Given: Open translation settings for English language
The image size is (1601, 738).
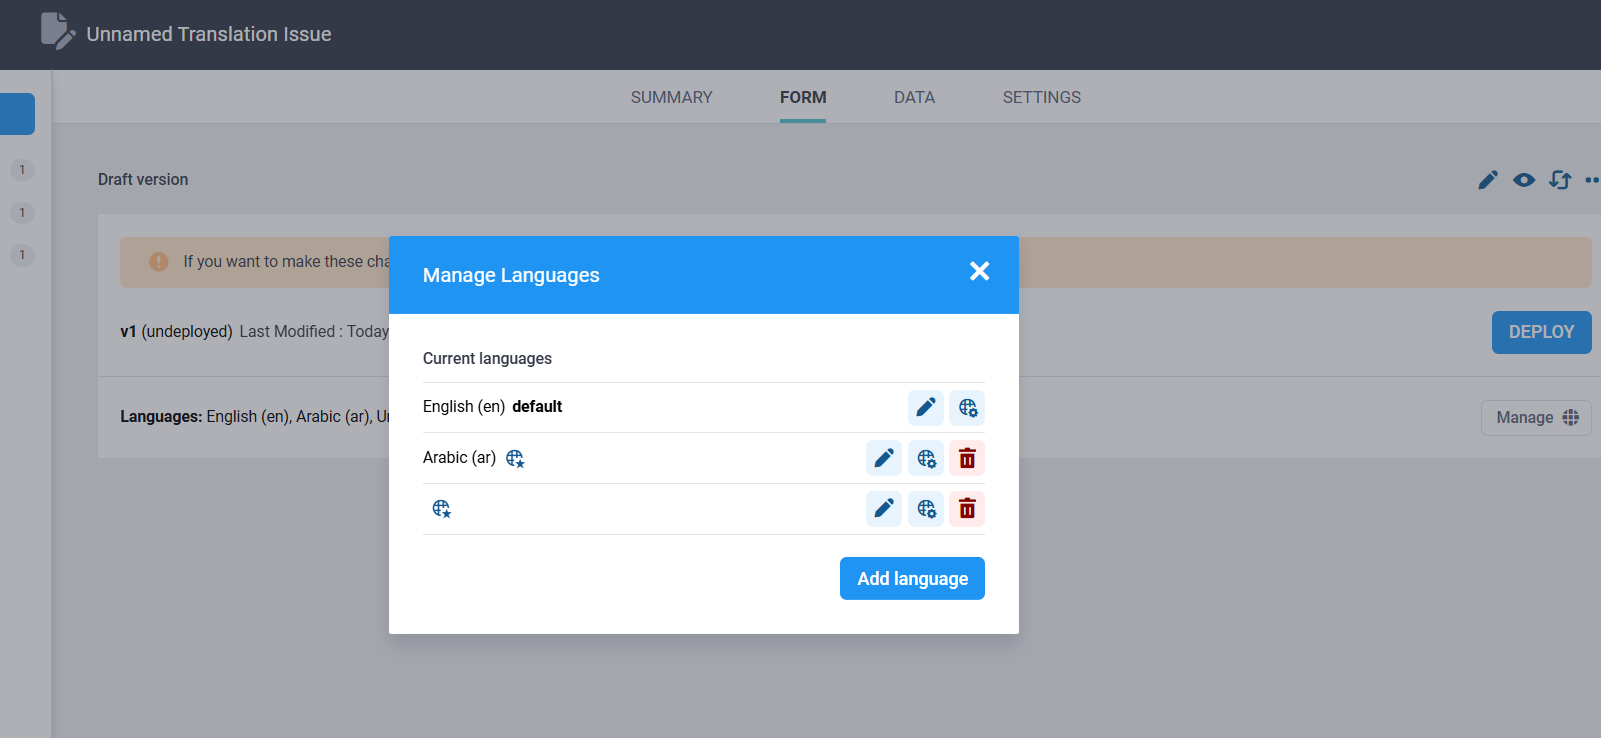Looking at the screenshot, I should point(967,407).
